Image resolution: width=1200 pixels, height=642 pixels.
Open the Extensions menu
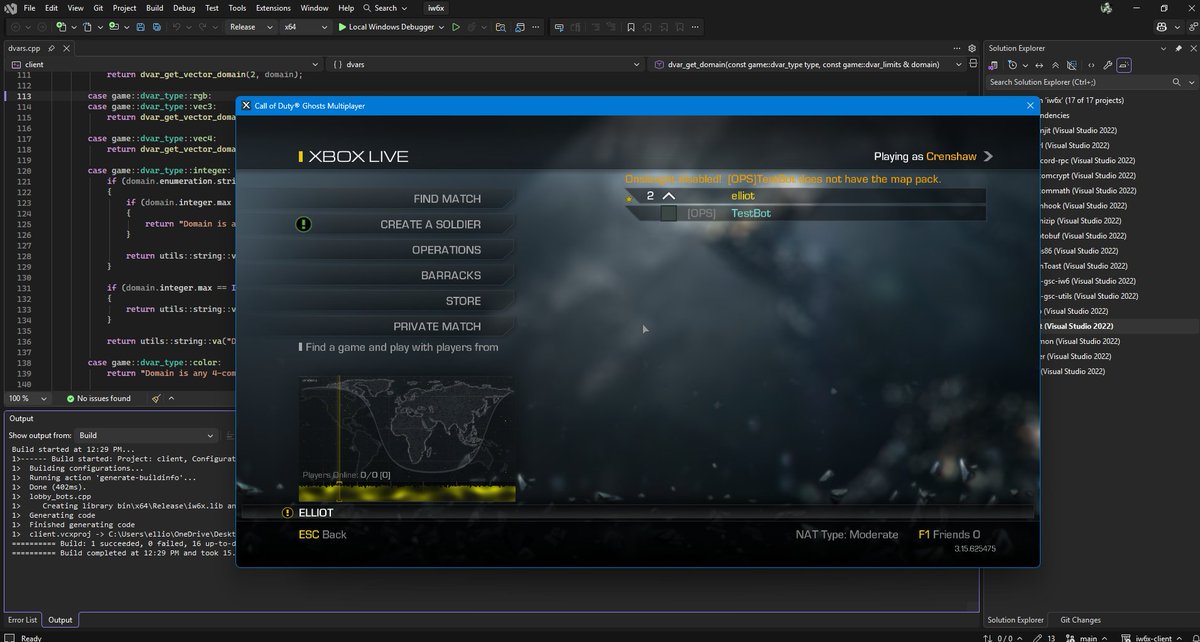pyautogui.click(x=273, y=8)
